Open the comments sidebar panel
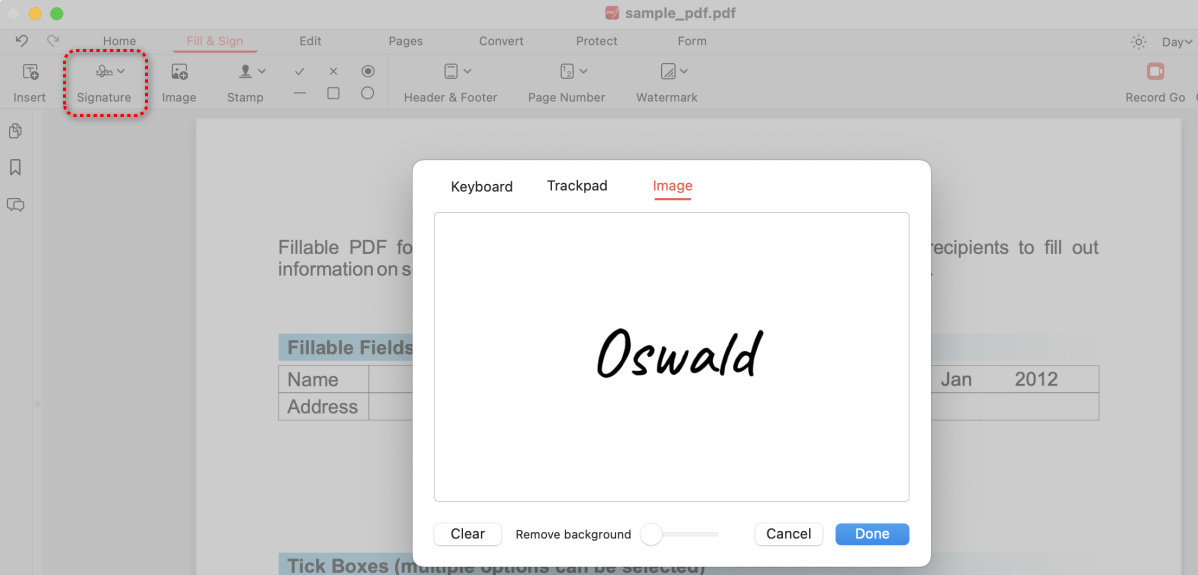The image size is (1198, 575). 15,204
